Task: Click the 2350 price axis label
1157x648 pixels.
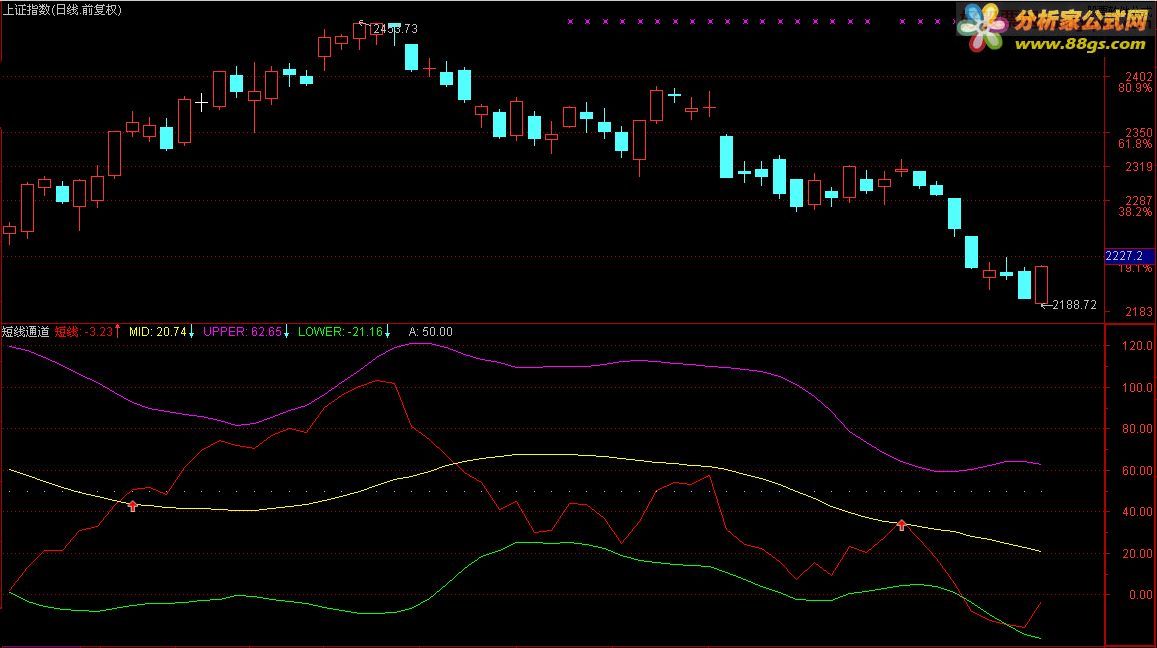Action: point(1139,133)
